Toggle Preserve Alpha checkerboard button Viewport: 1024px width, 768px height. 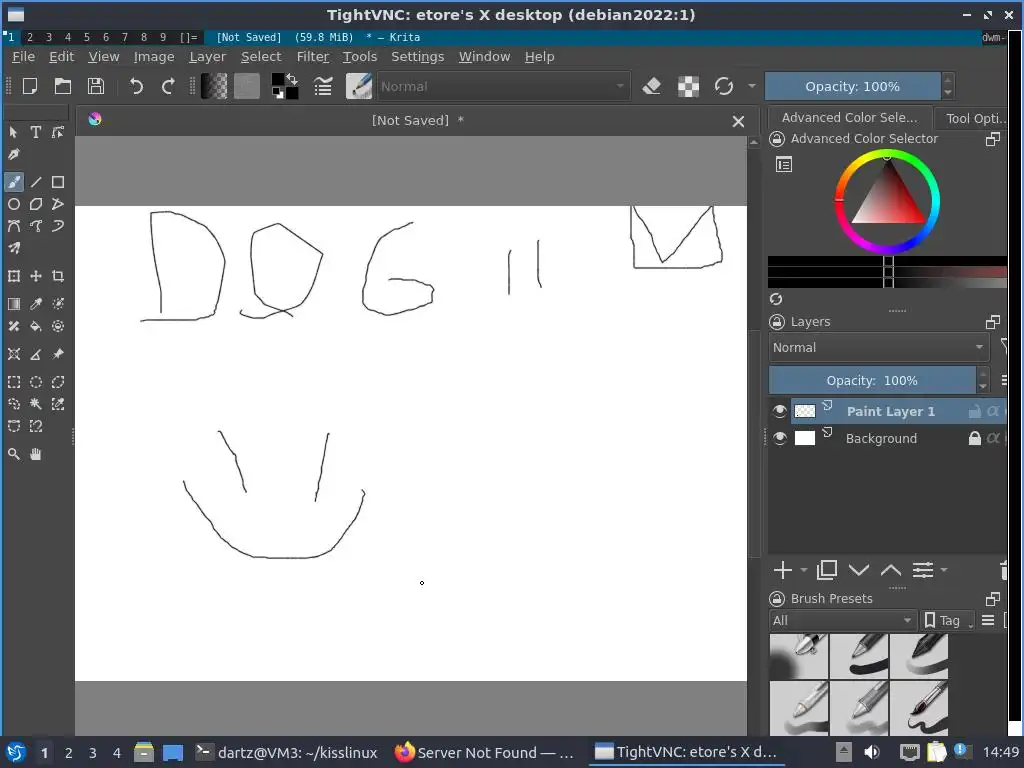688,86
